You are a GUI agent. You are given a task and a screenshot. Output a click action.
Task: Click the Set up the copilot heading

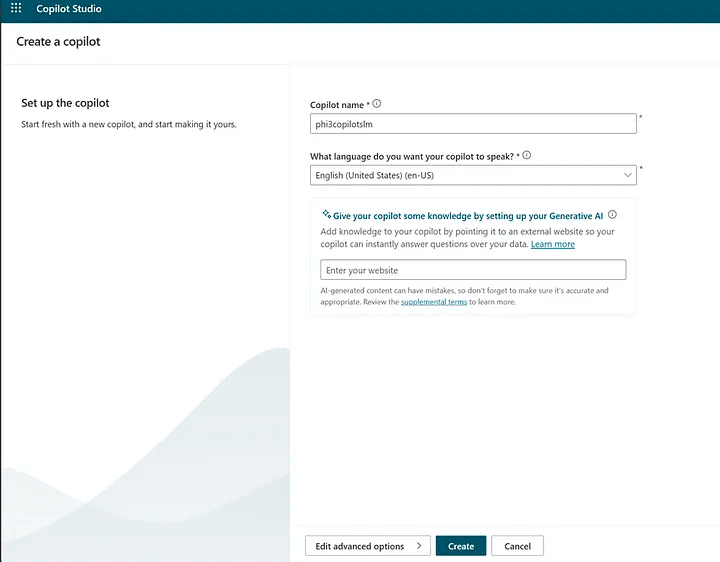(65, 103)
